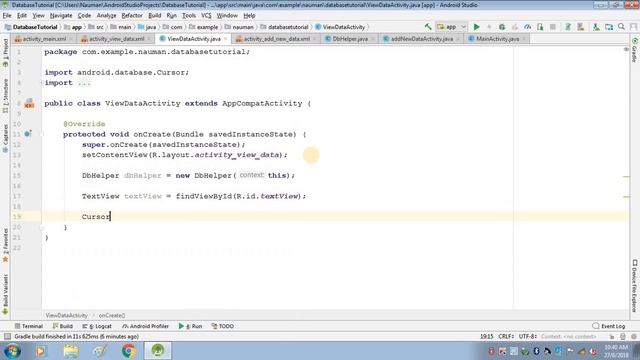640x360 pixels.
Task: Switch to DbHelper.java tab
Action: point(350,39)
